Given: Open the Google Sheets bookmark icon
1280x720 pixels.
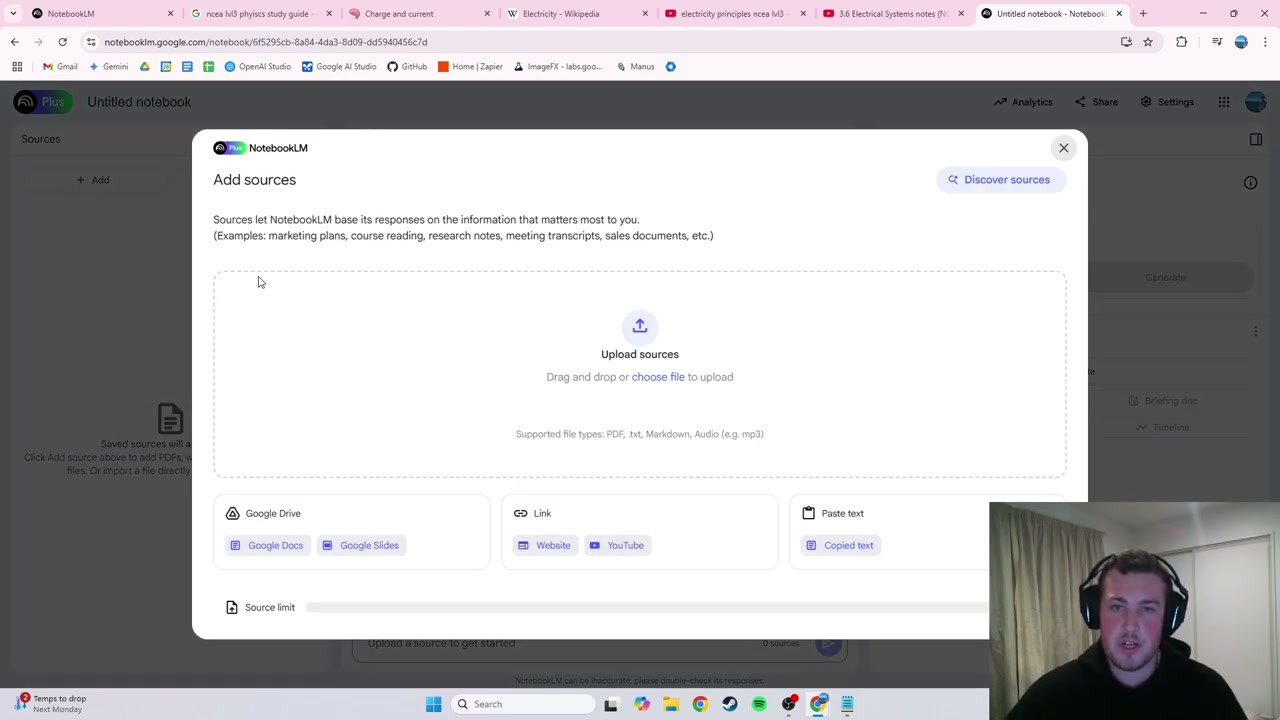Looking at the screenshot, I should coord(208,67).
